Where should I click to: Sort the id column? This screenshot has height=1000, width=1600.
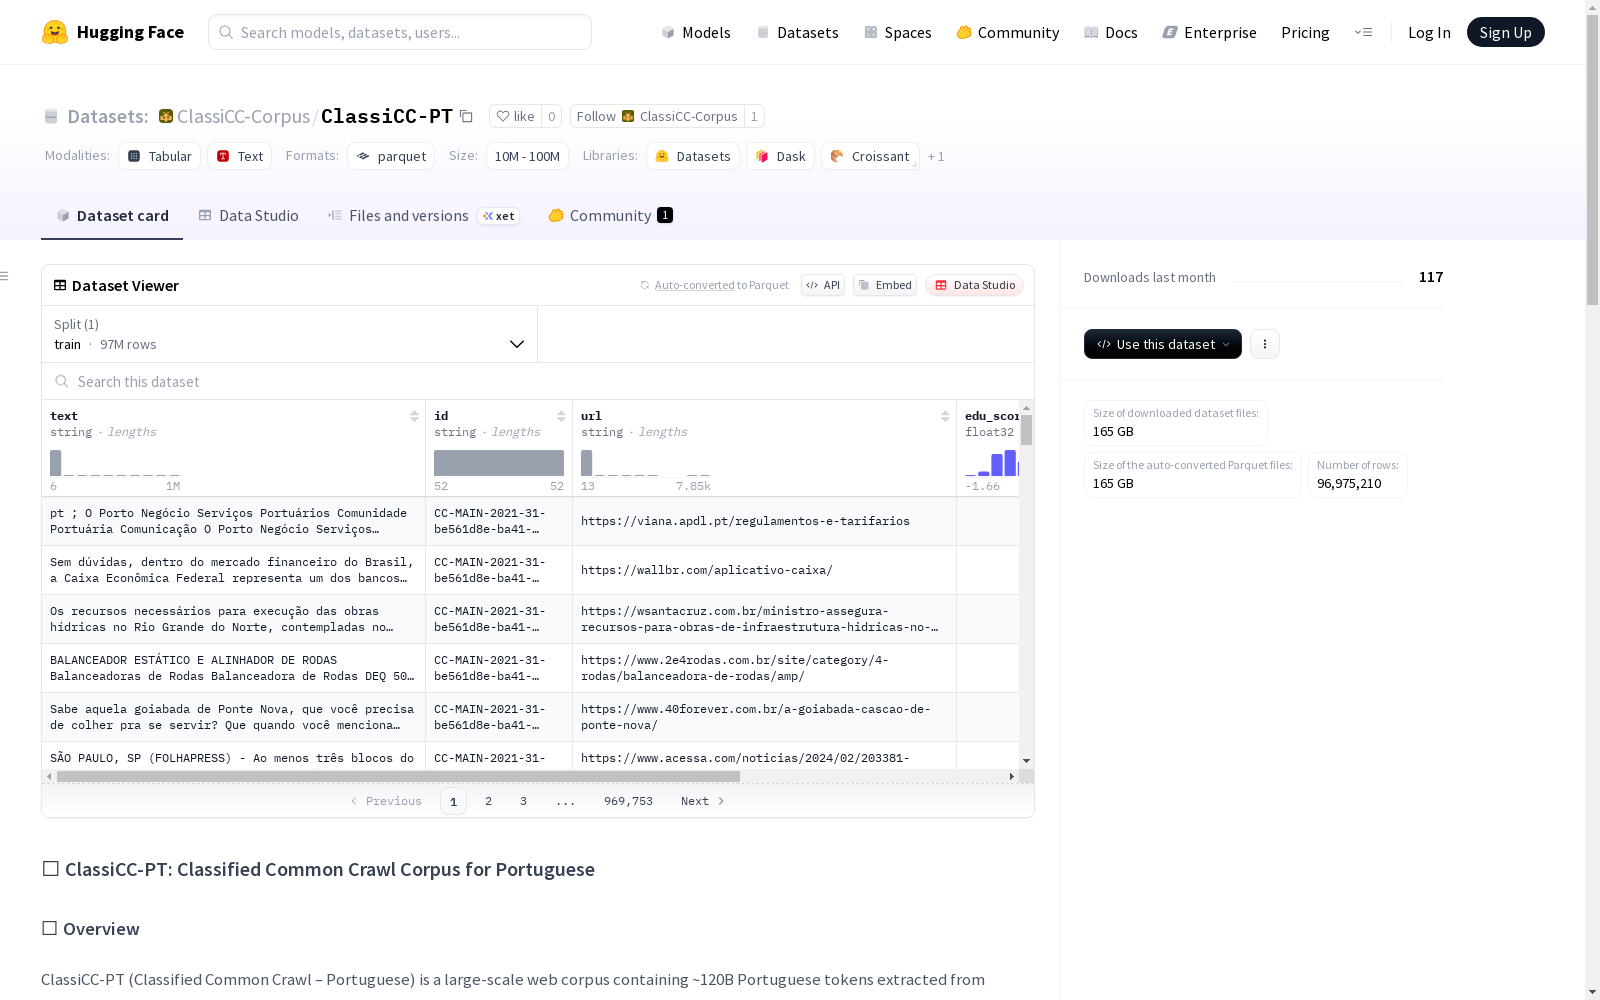click(x=561, y=416)
